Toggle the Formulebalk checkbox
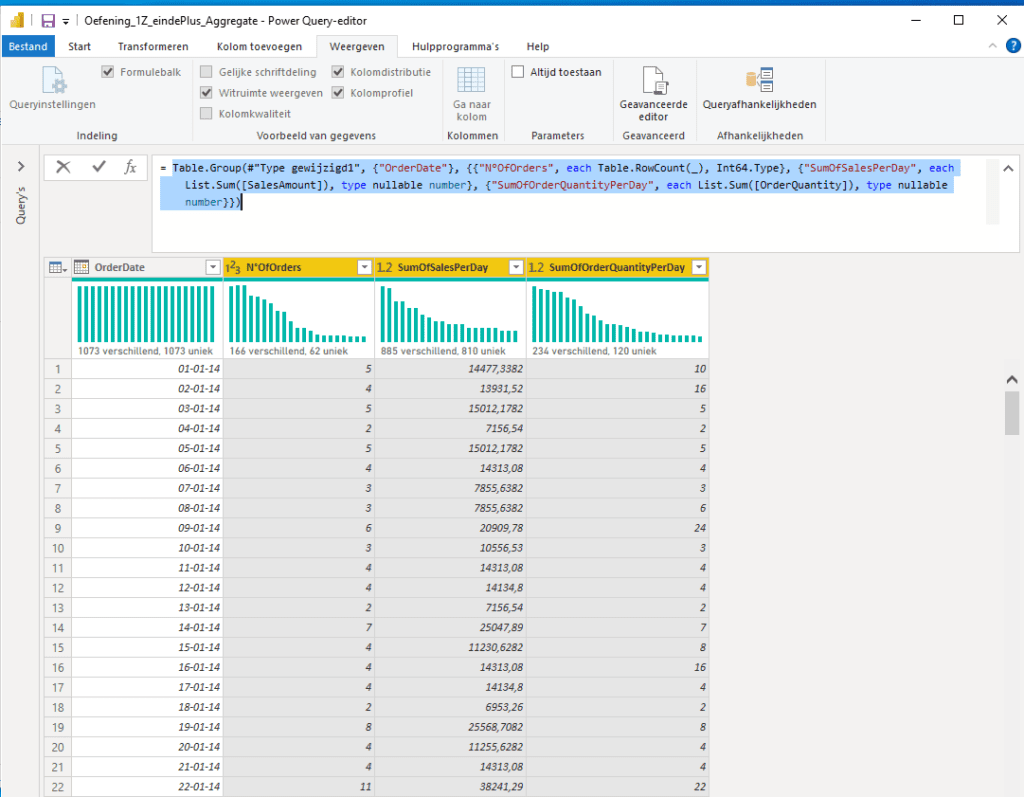 click(108, 72)
